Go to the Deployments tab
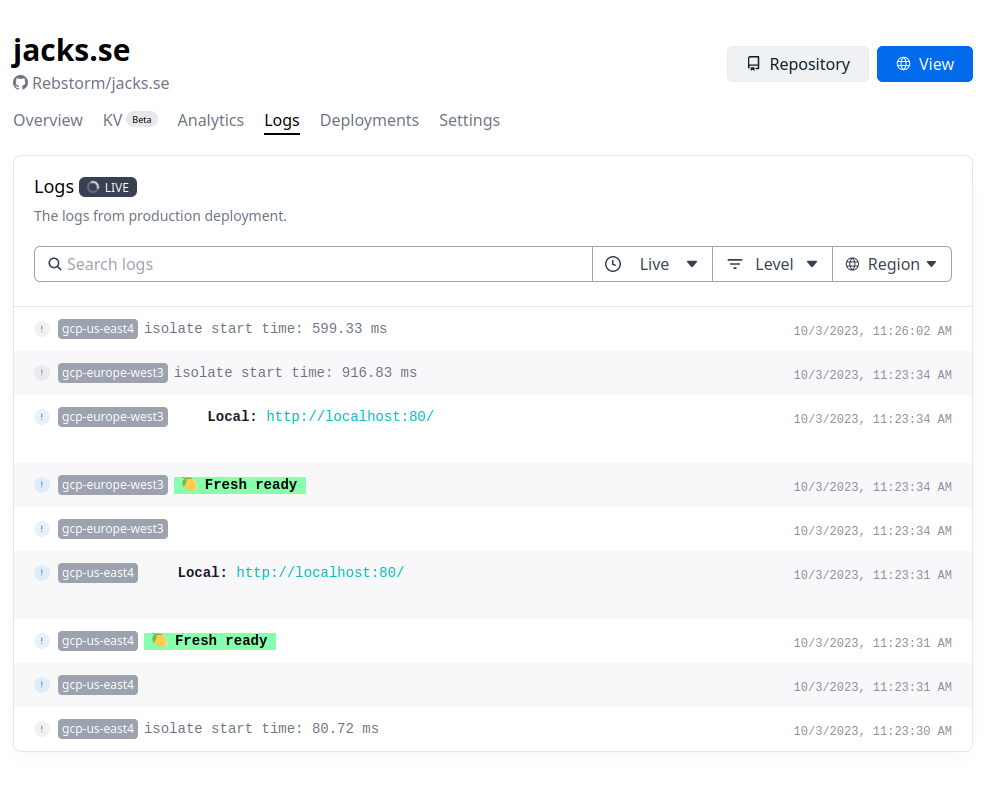 [x=369, y=120]
